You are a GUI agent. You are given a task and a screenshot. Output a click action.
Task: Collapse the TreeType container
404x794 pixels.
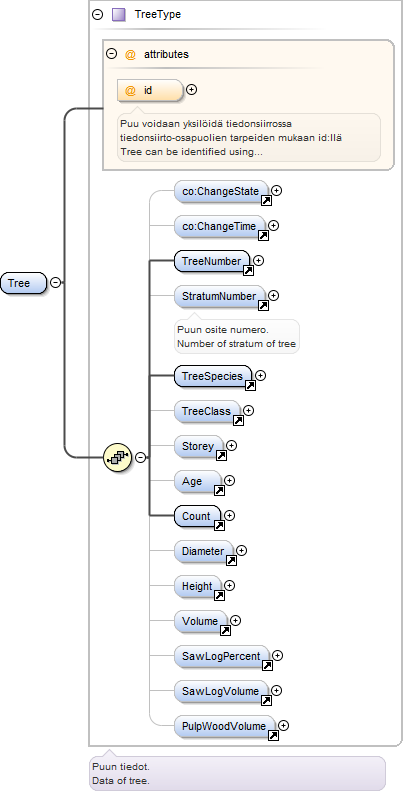coord(97,14)
